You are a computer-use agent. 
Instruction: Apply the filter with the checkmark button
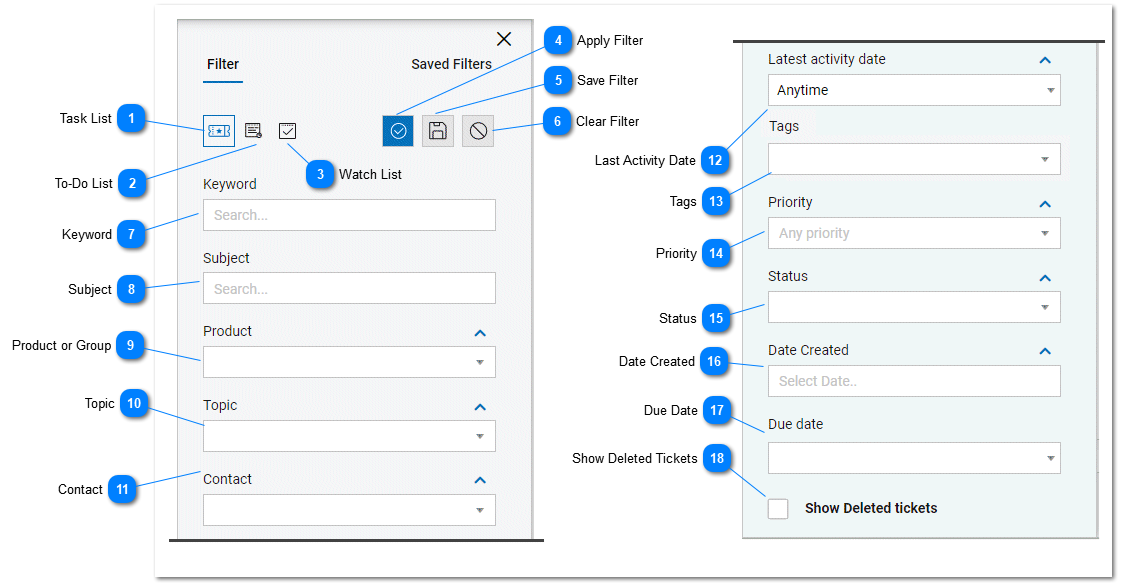click(x=398, y=131)
